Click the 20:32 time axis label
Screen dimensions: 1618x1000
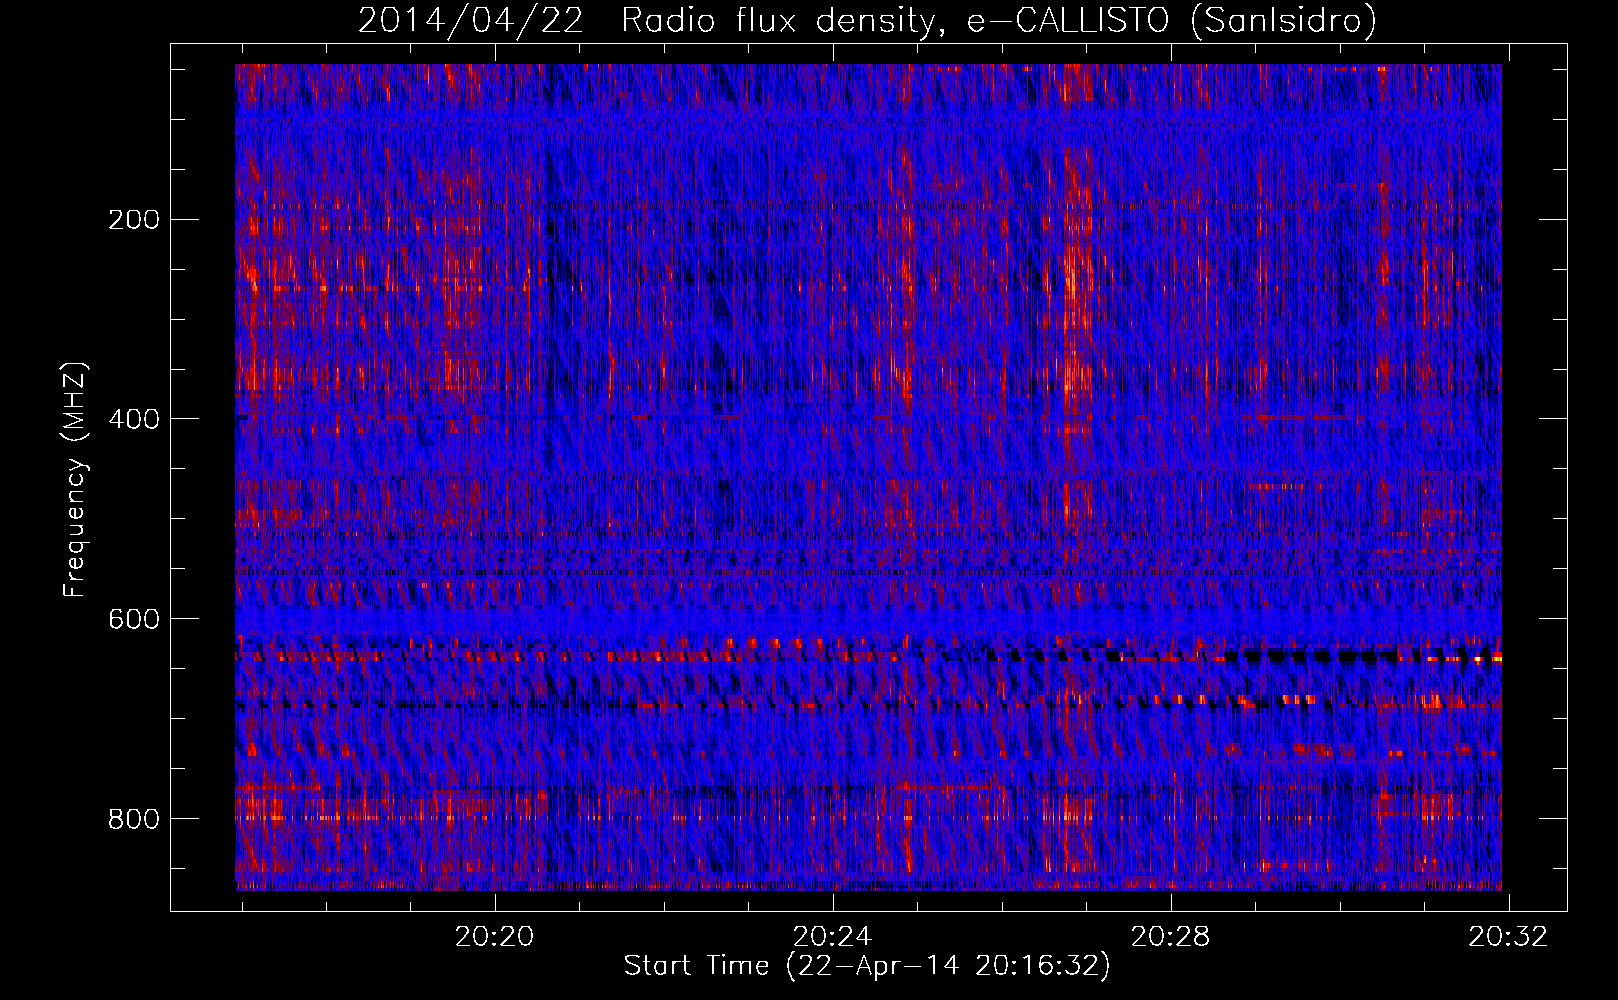[x=1508, y=937]
